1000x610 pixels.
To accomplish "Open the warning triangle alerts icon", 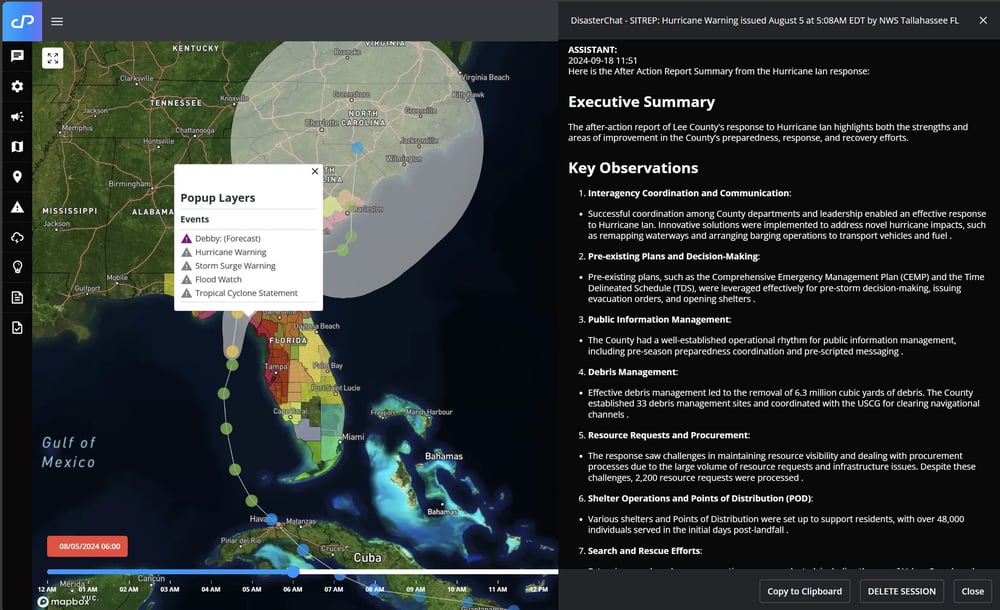I will pos(17,207).
